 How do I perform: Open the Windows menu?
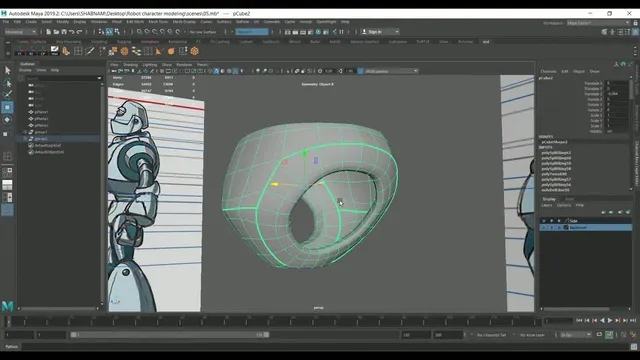coord(99,22)
